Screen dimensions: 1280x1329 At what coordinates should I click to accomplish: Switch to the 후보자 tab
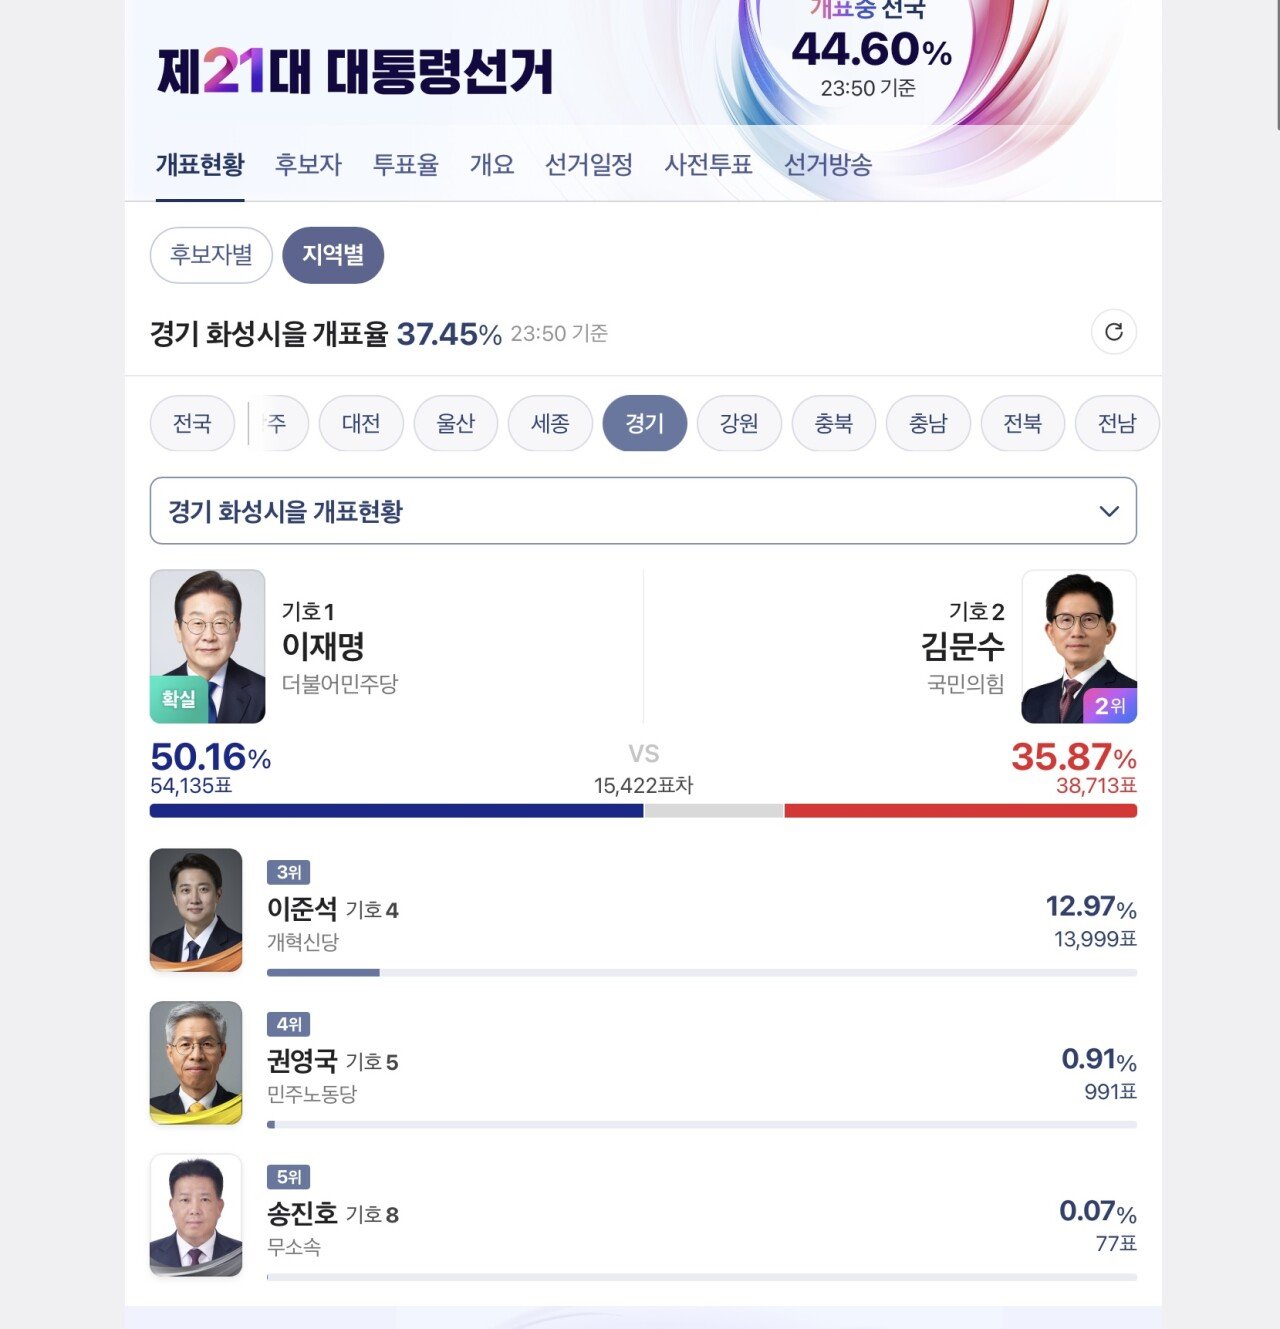pos(308,165)
